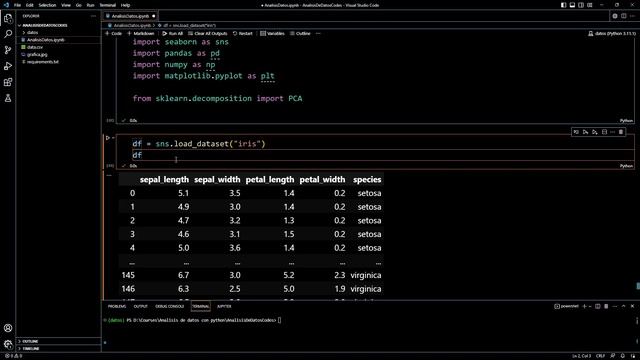Open notebook settings gear icon
This screenshot has width=640, height=360.
click(x=615, y=16)
